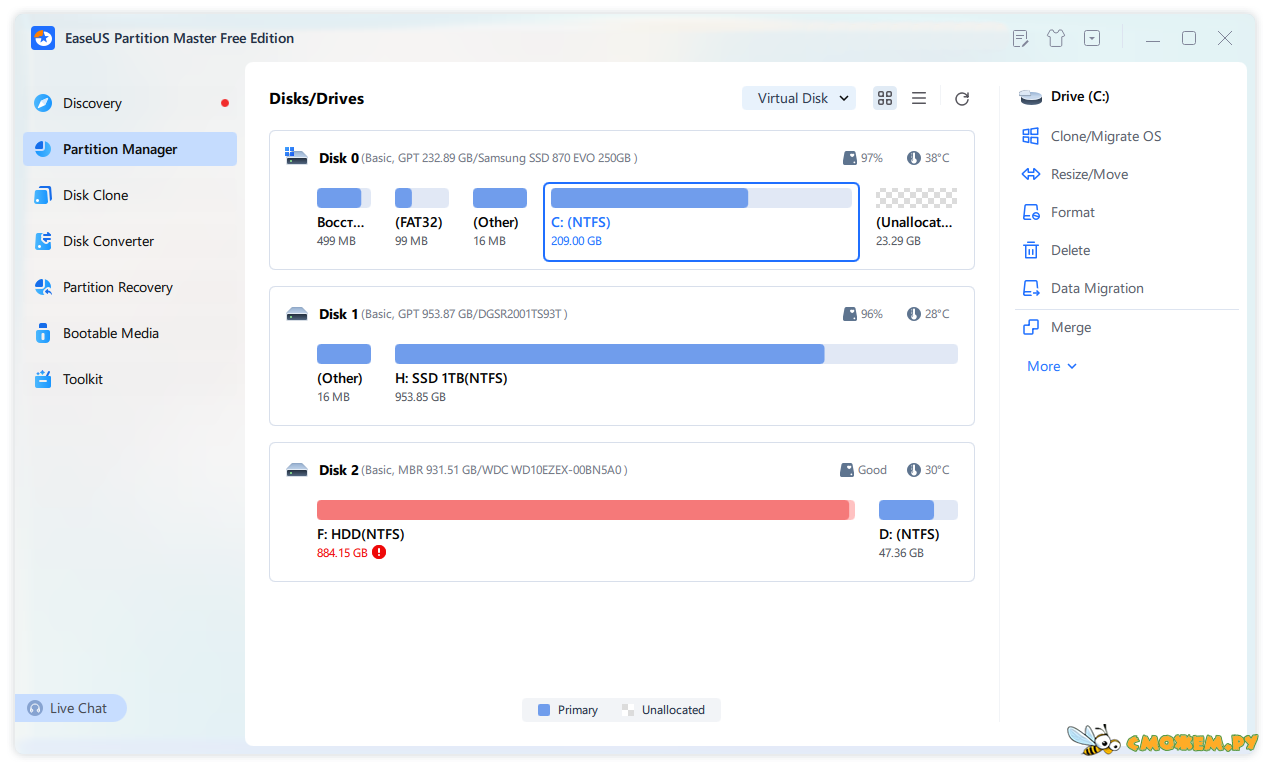Open the Toolkit section
1269x767 pixels.
[130, 379]
